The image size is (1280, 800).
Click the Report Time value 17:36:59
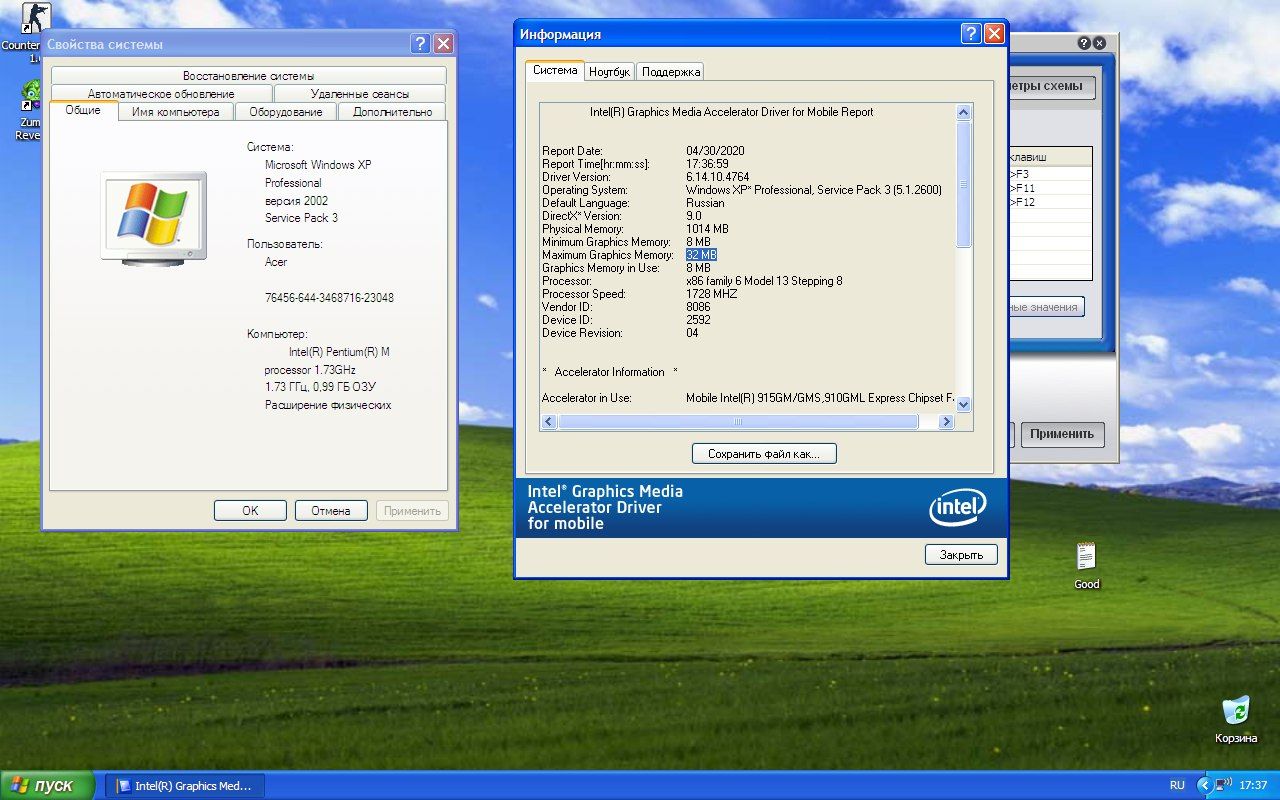(x=707, y=164)
